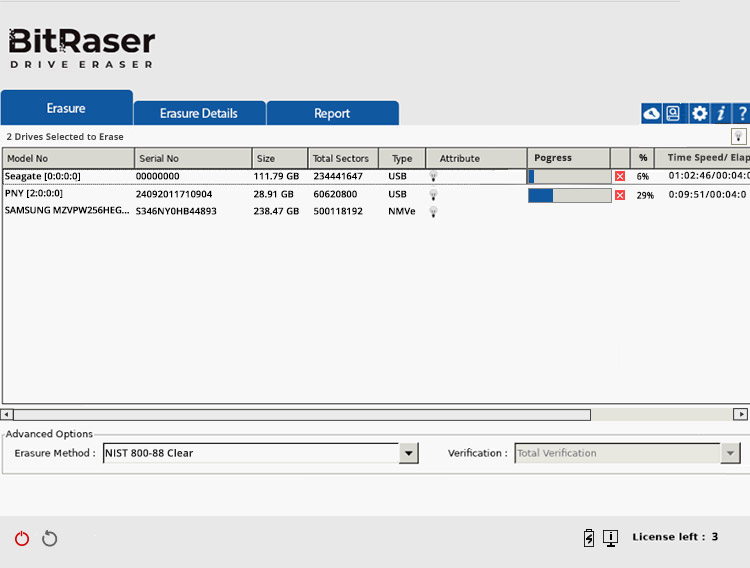Click serial number S346NY0HB44893

[176, 211]
